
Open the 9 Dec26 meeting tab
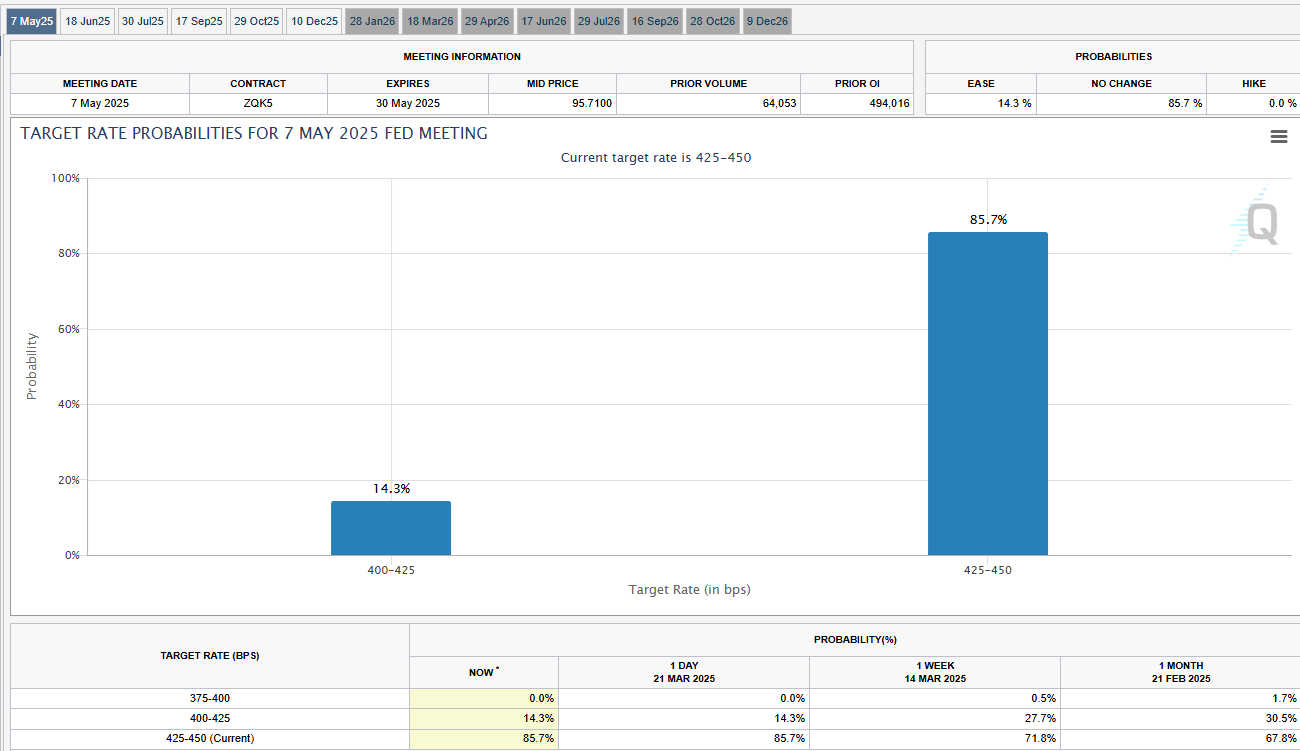(767, 21)
